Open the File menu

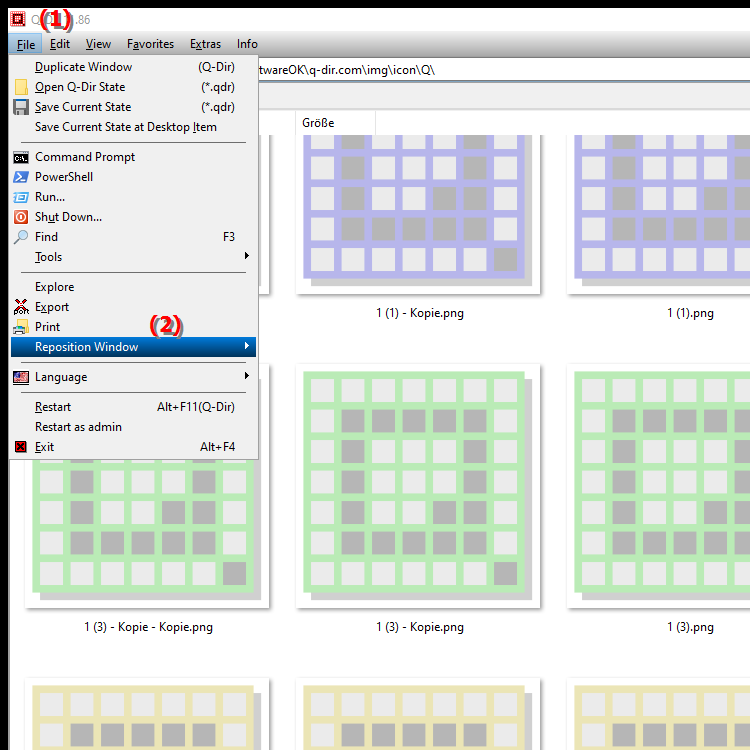point(26,44)
